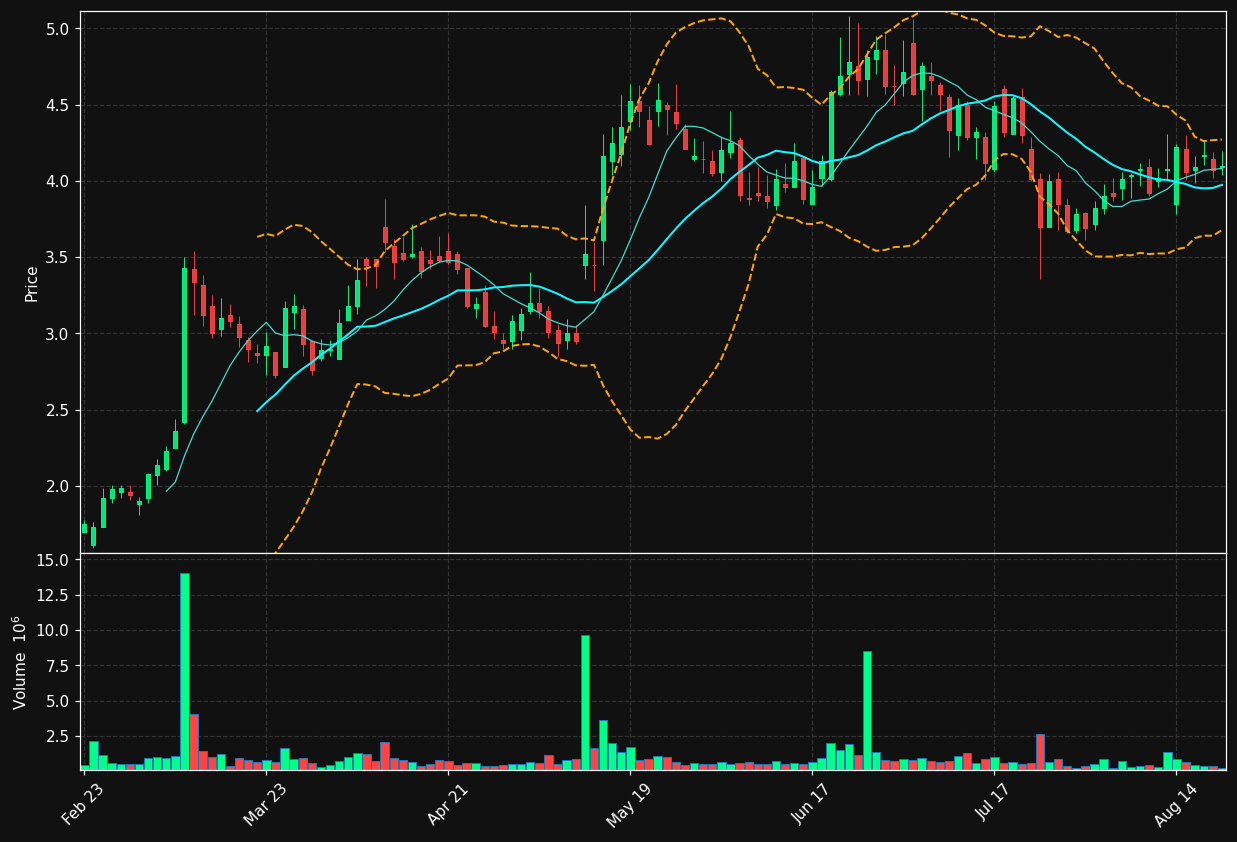
Task: Click the 2.5 price tick label
Action: pyautogui.click(x=58, y=410)
